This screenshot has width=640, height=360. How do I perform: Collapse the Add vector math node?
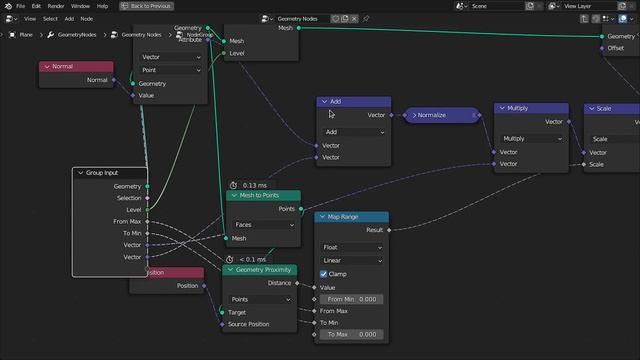coord(324,102)
